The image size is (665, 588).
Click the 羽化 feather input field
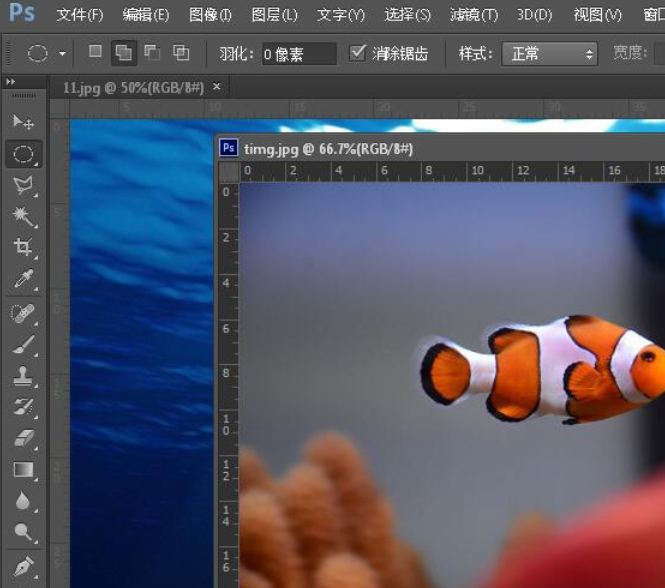[x=299, y=54]
